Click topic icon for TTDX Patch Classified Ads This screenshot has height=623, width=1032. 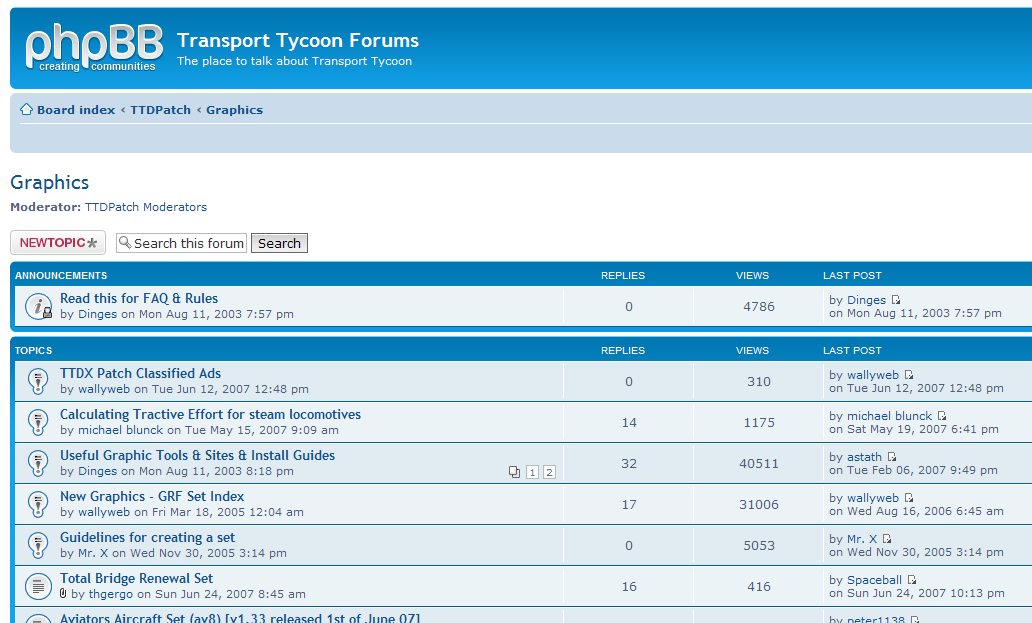(x=38, y=381)
